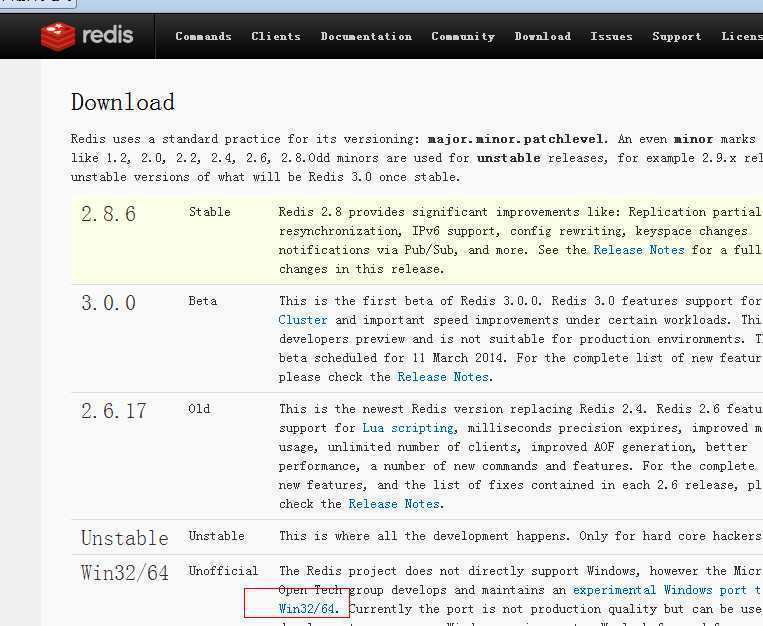Select the 2.6.17 version number

pos(113,411)
